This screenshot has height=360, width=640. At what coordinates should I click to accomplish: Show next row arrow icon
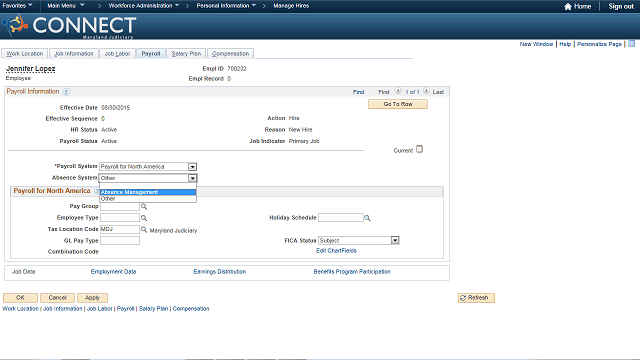click(426, 91)
